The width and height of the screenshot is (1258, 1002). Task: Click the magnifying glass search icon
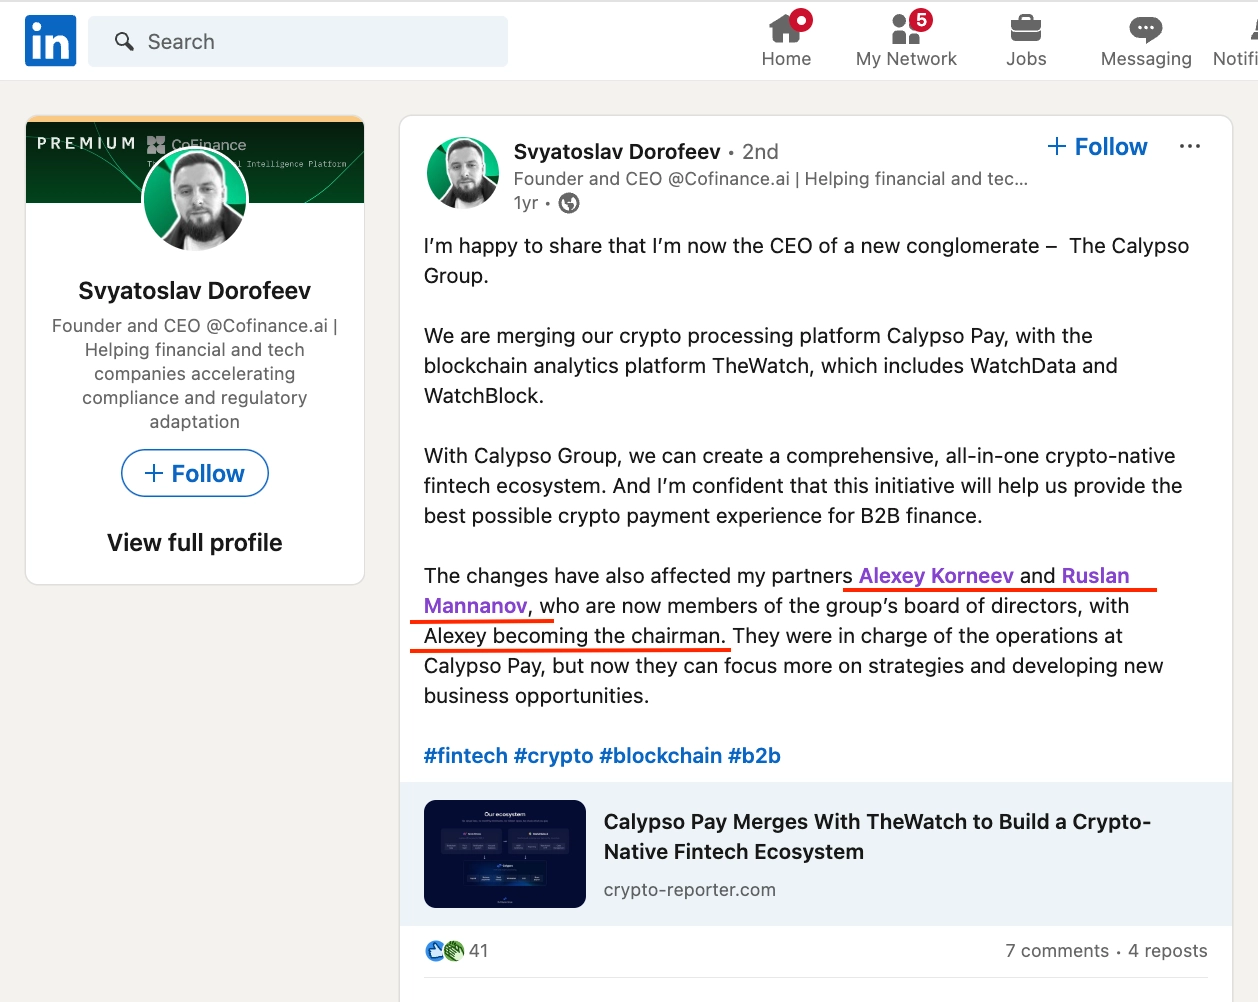click(x=125, y=41)
